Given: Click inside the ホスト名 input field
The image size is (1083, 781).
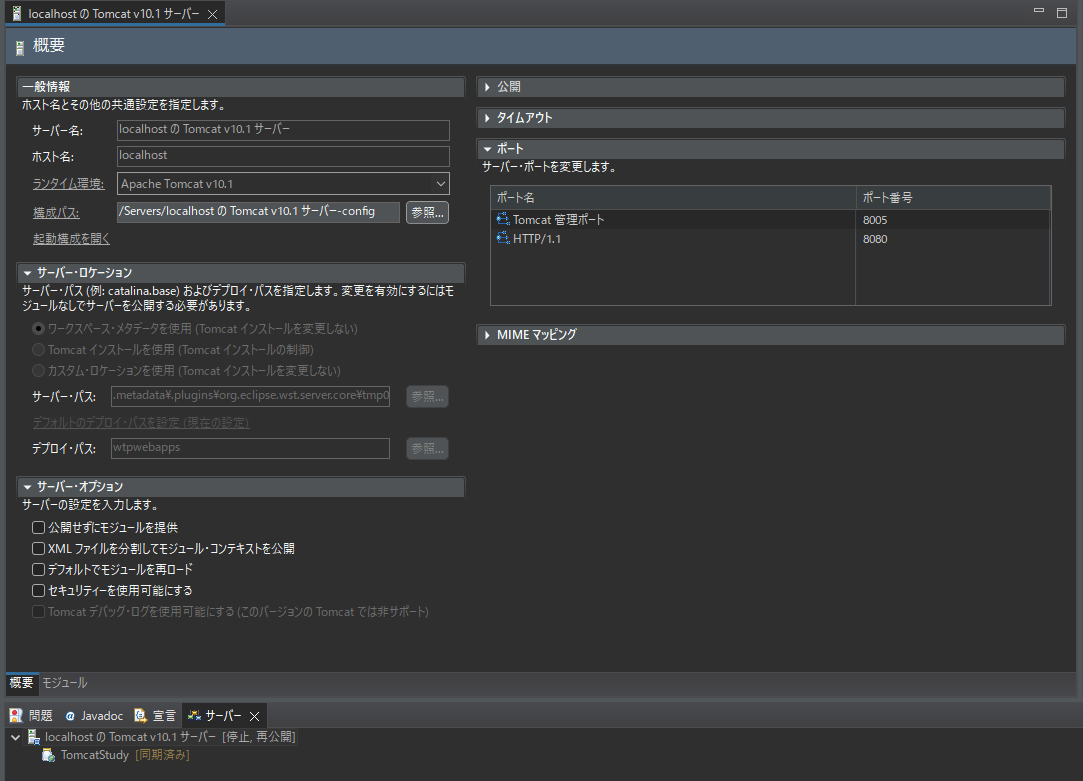Looking at the screenshot, I should [x=282, y=157].
